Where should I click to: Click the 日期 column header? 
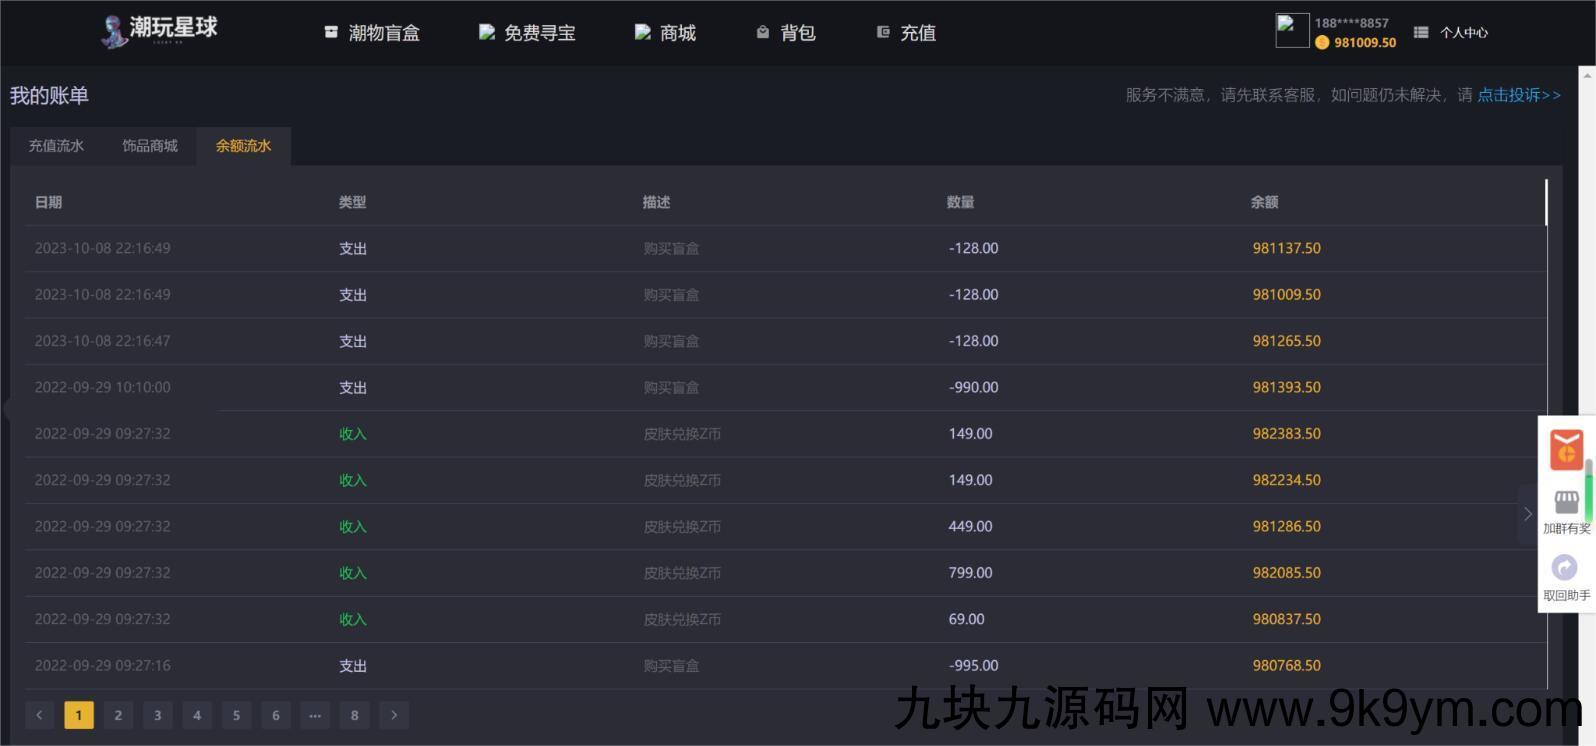point(49,202)
